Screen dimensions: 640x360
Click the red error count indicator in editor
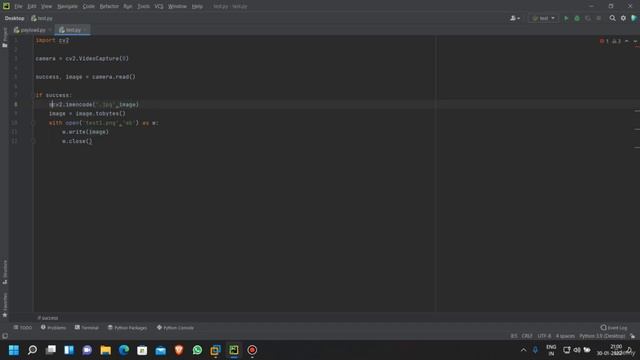tap(604, 41)
